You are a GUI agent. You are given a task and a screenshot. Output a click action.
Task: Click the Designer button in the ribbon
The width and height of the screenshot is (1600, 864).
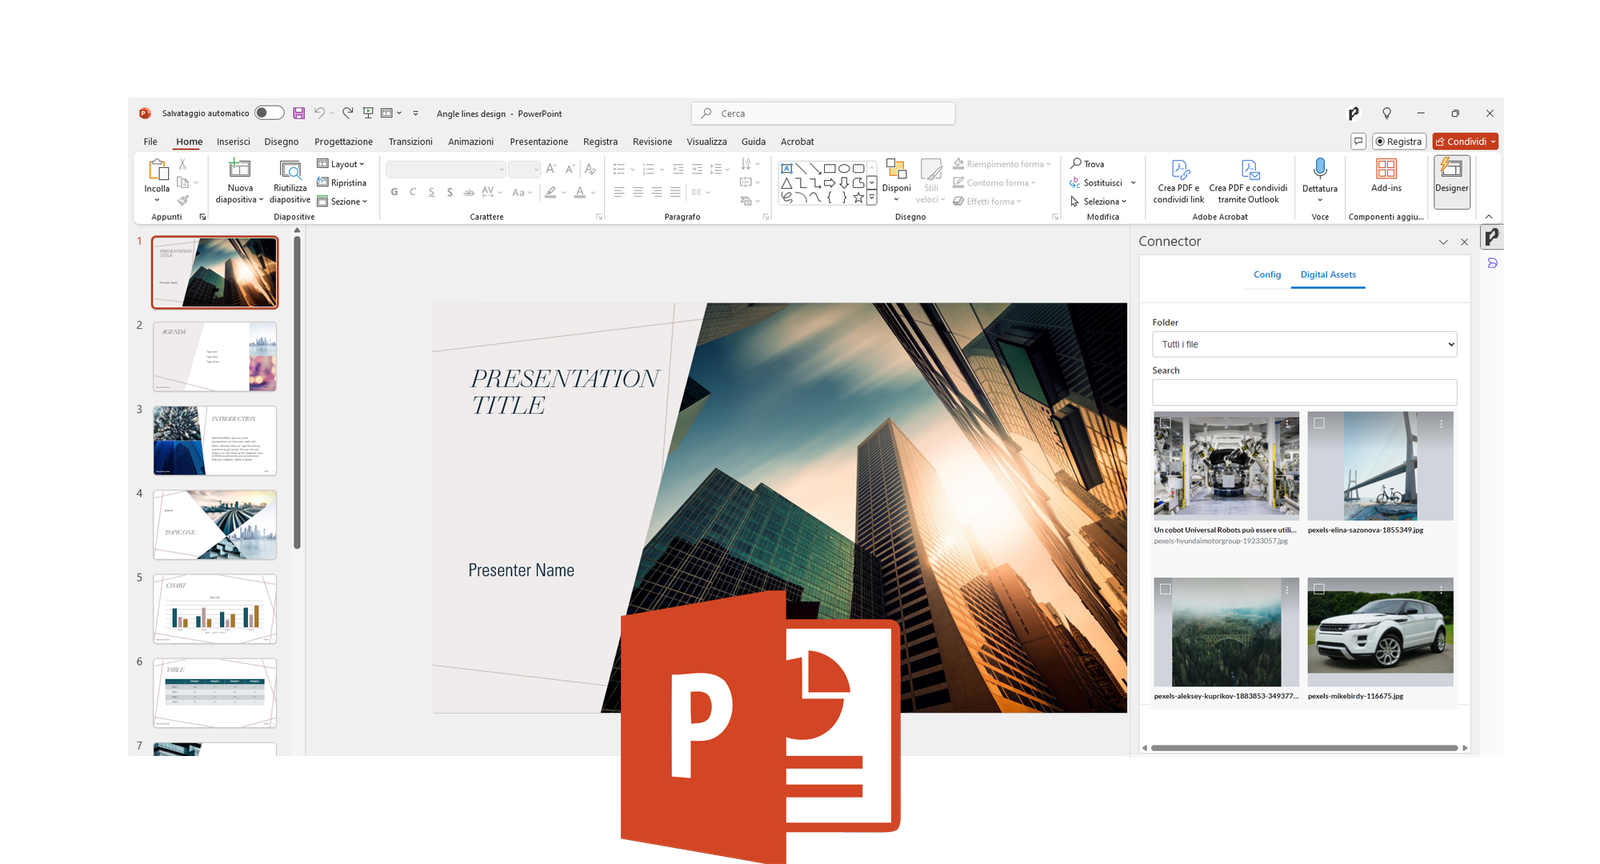click(1451, 180)
